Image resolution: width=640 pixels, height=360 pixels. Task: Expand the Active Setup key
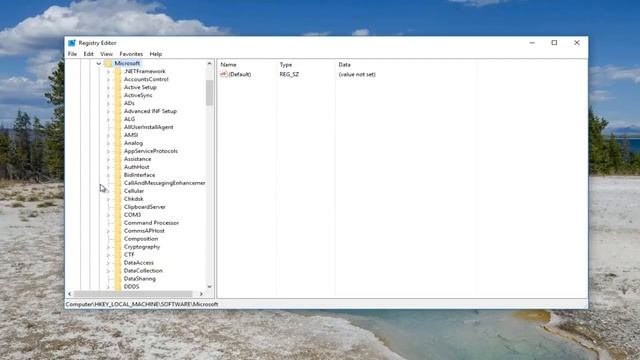pyautogui.click(x=108, y=87)
